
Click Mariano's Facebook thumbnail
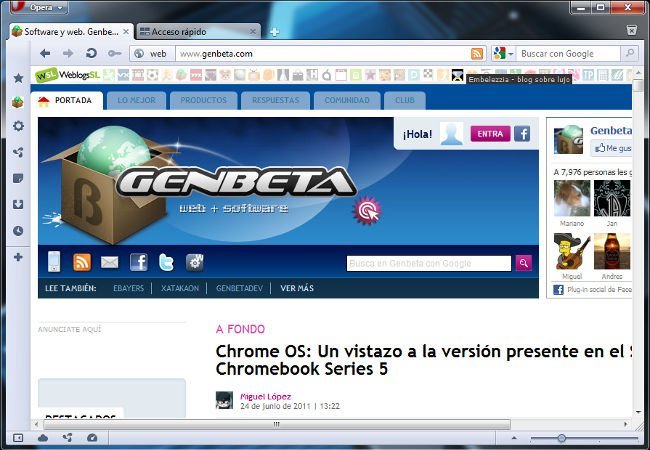click(x=572, y=198)
